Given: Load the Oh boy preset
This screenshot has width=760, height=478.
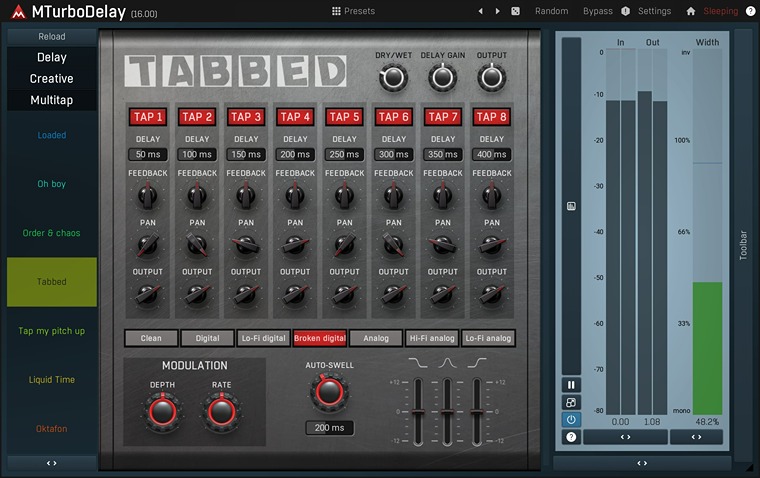Looking at the screenshot, I should pyautogui.click(x=52, y=184).
